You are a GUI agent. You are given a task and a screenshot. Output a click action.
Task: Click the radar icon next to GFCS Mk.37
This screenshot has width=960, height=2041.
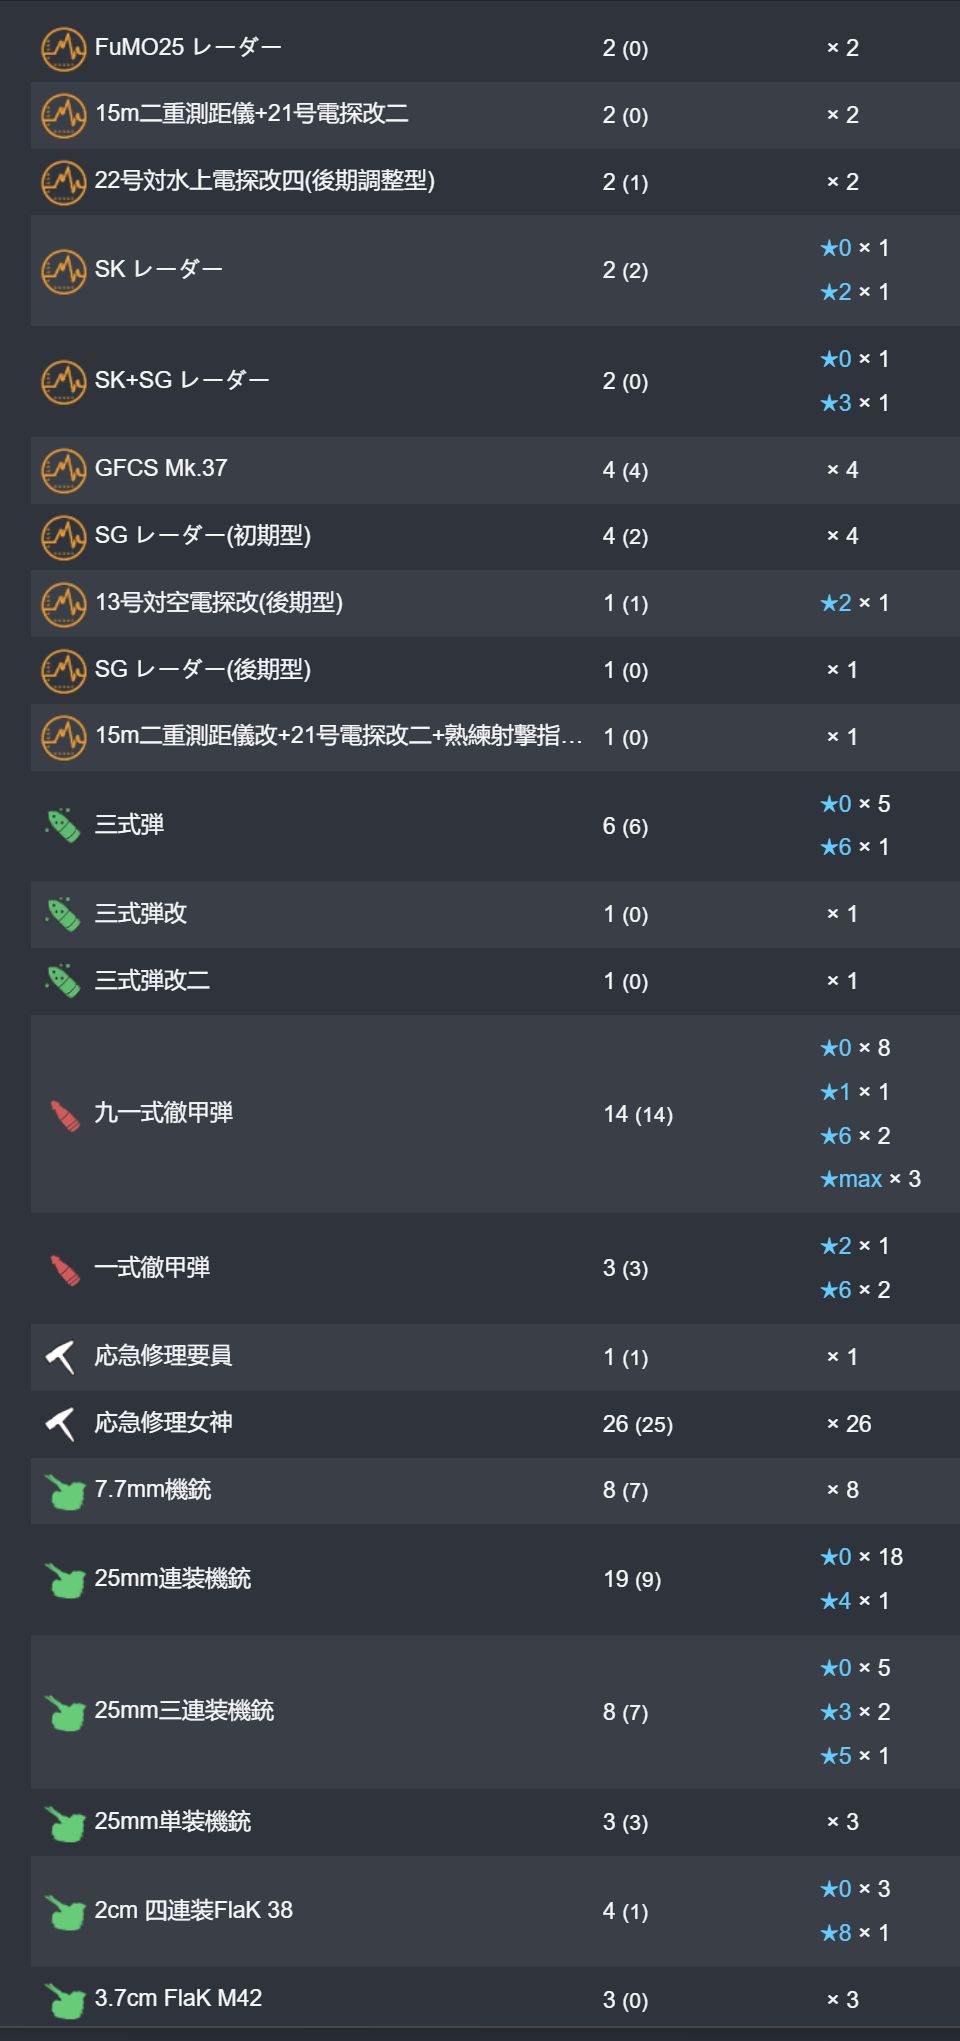tap(63, 470)
